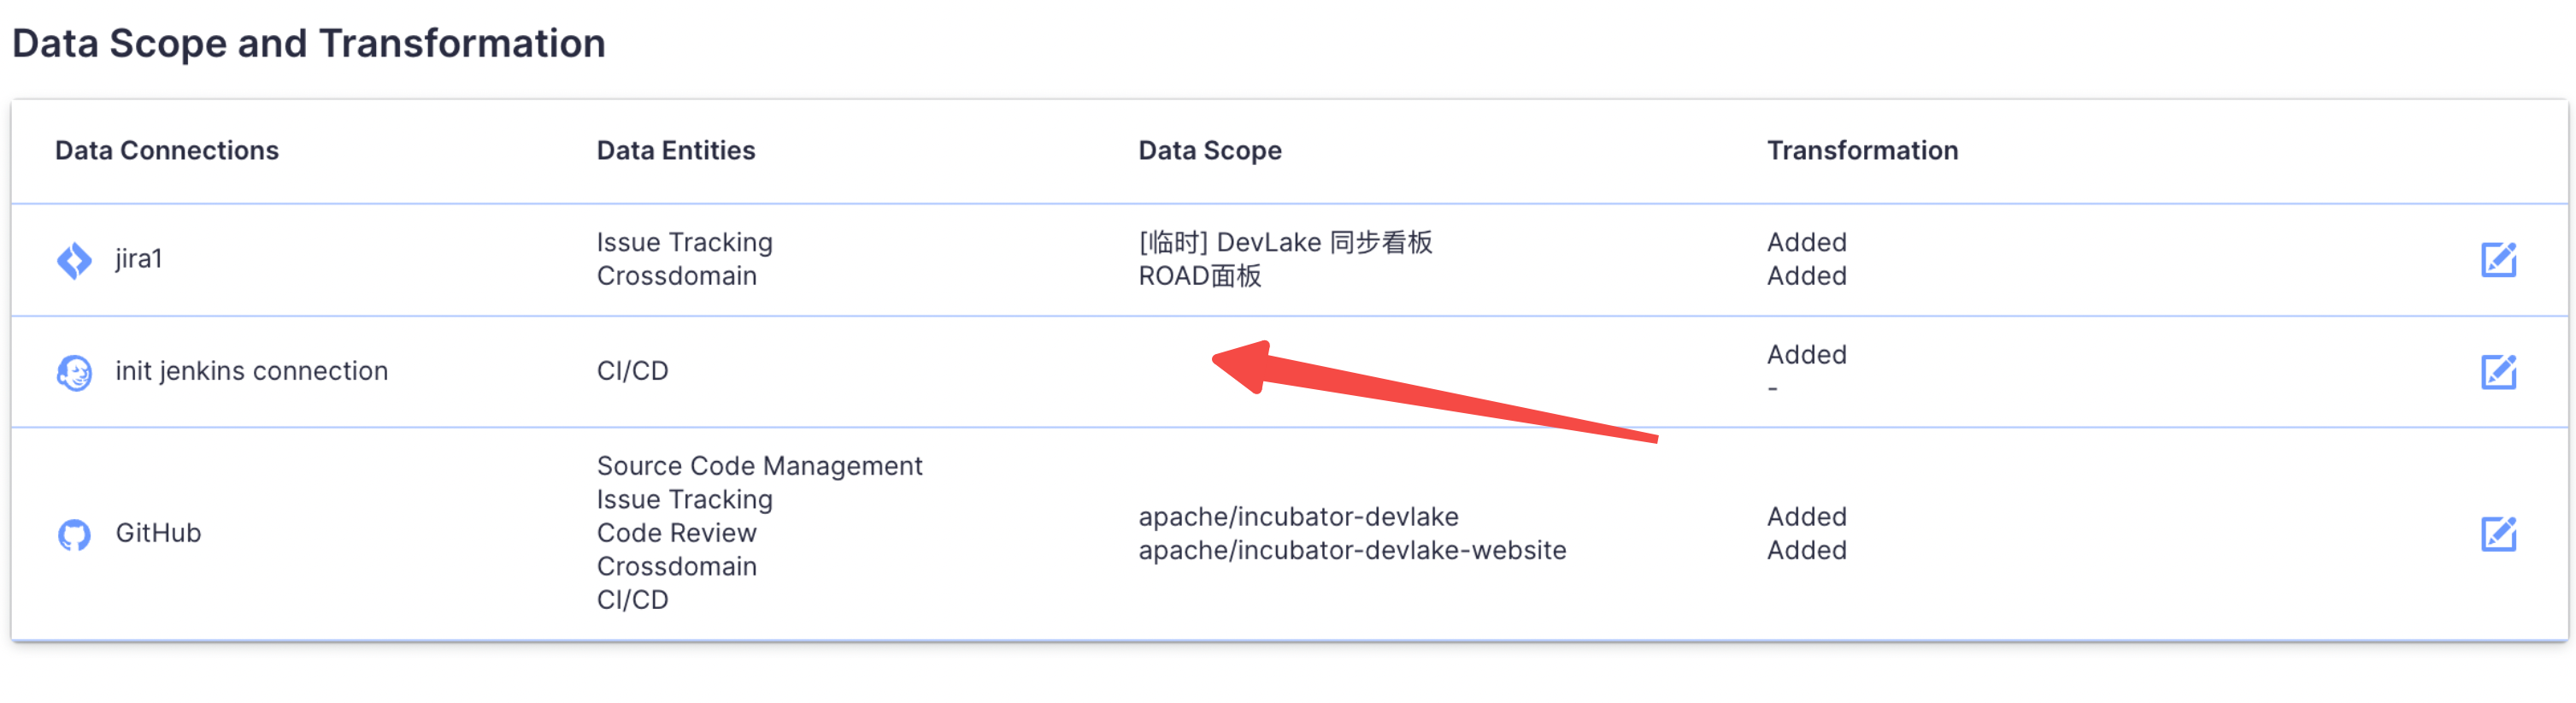Click the CI/CD entity for Jenkins
Image resolution: width=2576 pixels, height=703 pixels.
[x=633, y=371]
